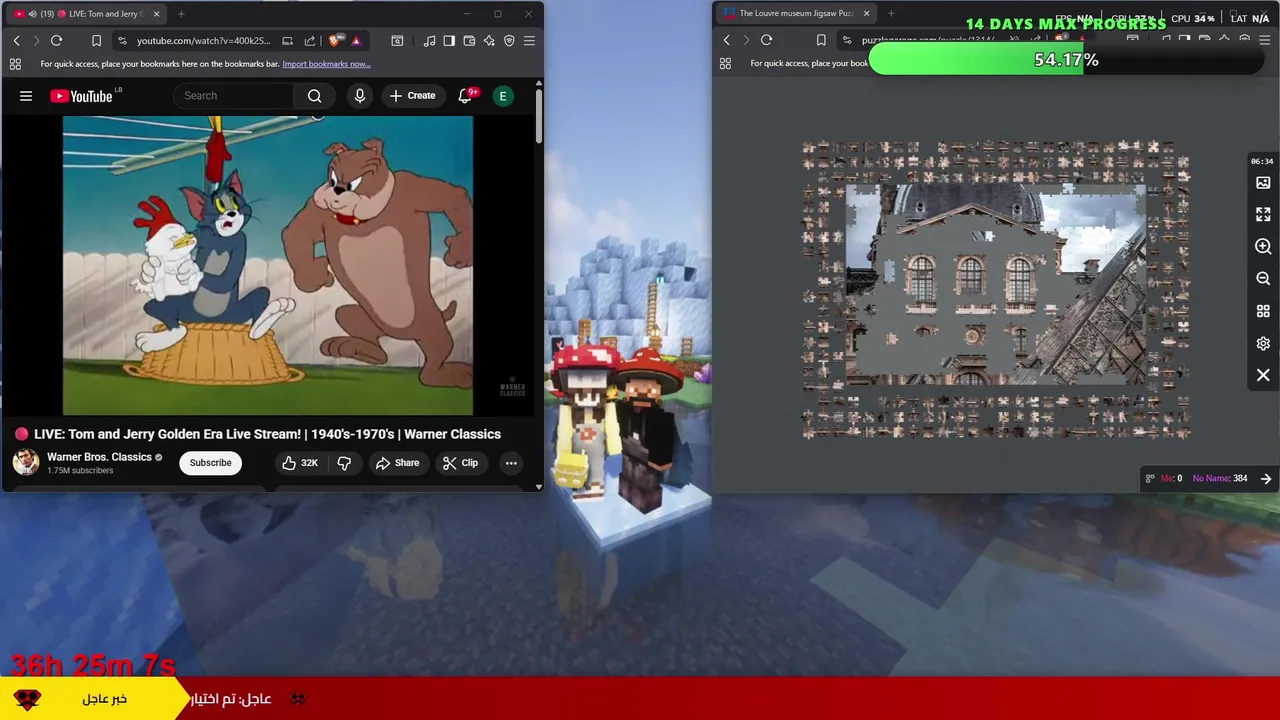Open YouTube notifications bell
Screen dimensions: 1280x720
click(x=465, y=96)
